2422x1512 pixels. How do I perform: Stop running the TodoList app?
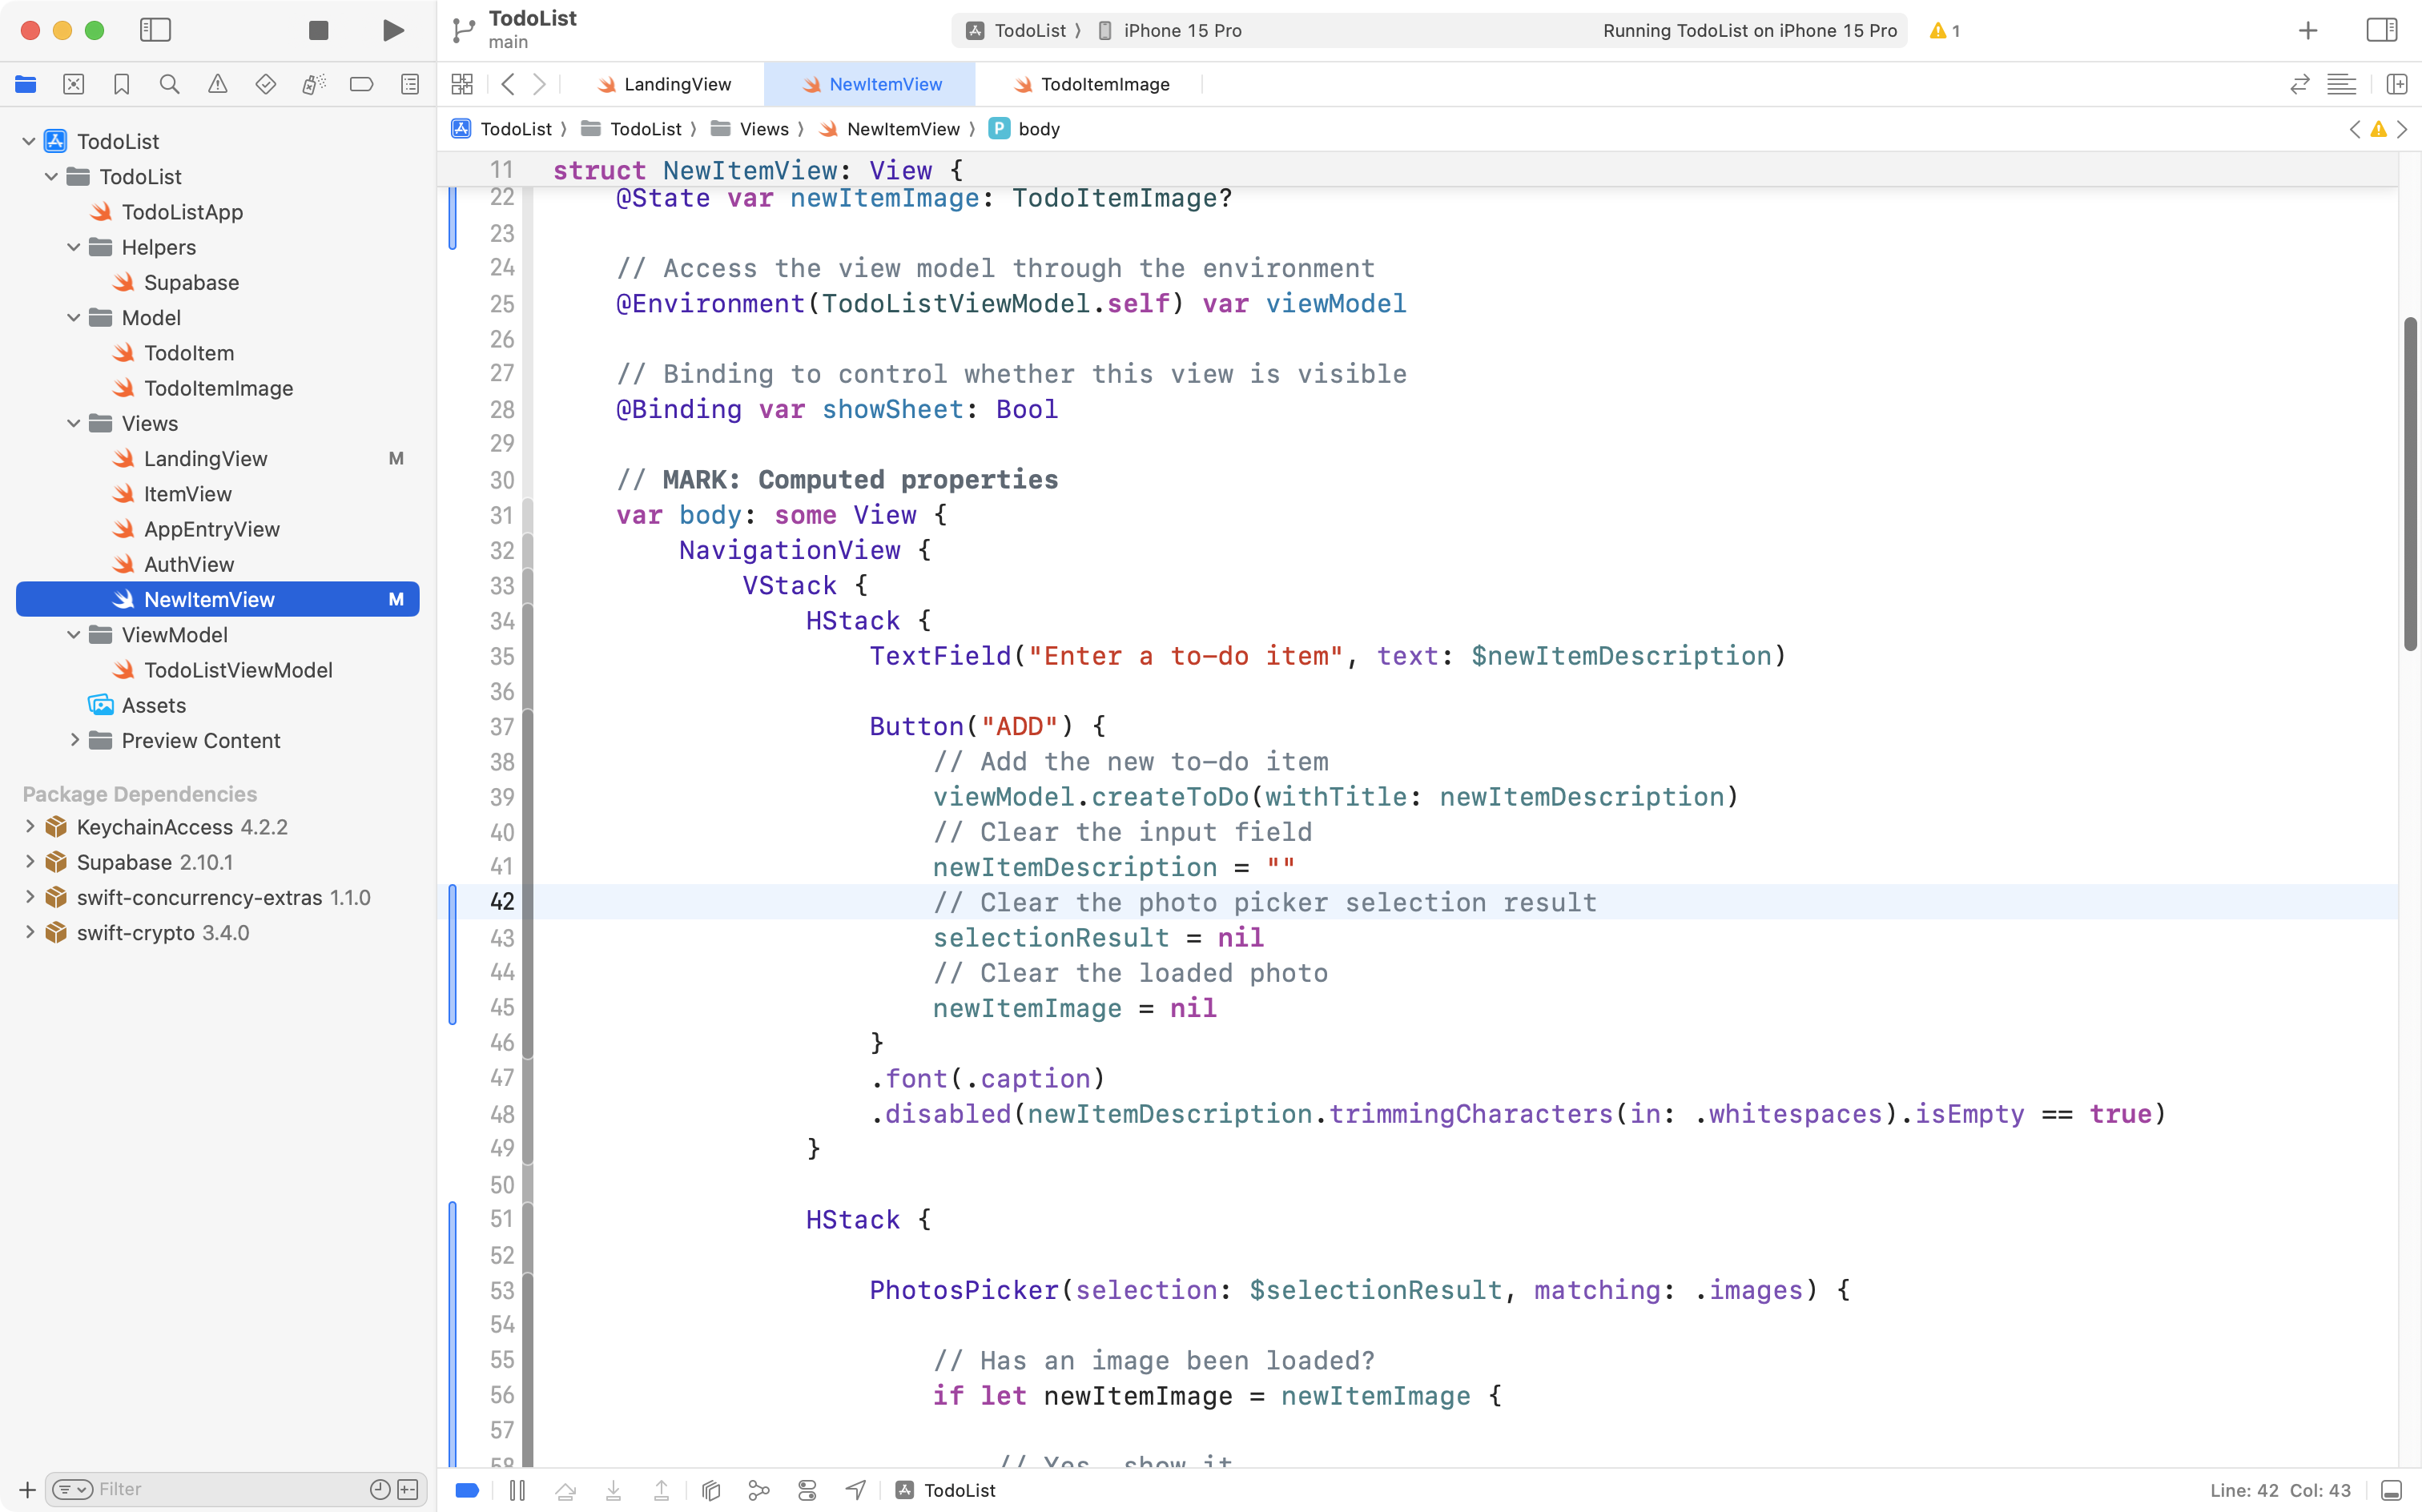pos(318,30)
